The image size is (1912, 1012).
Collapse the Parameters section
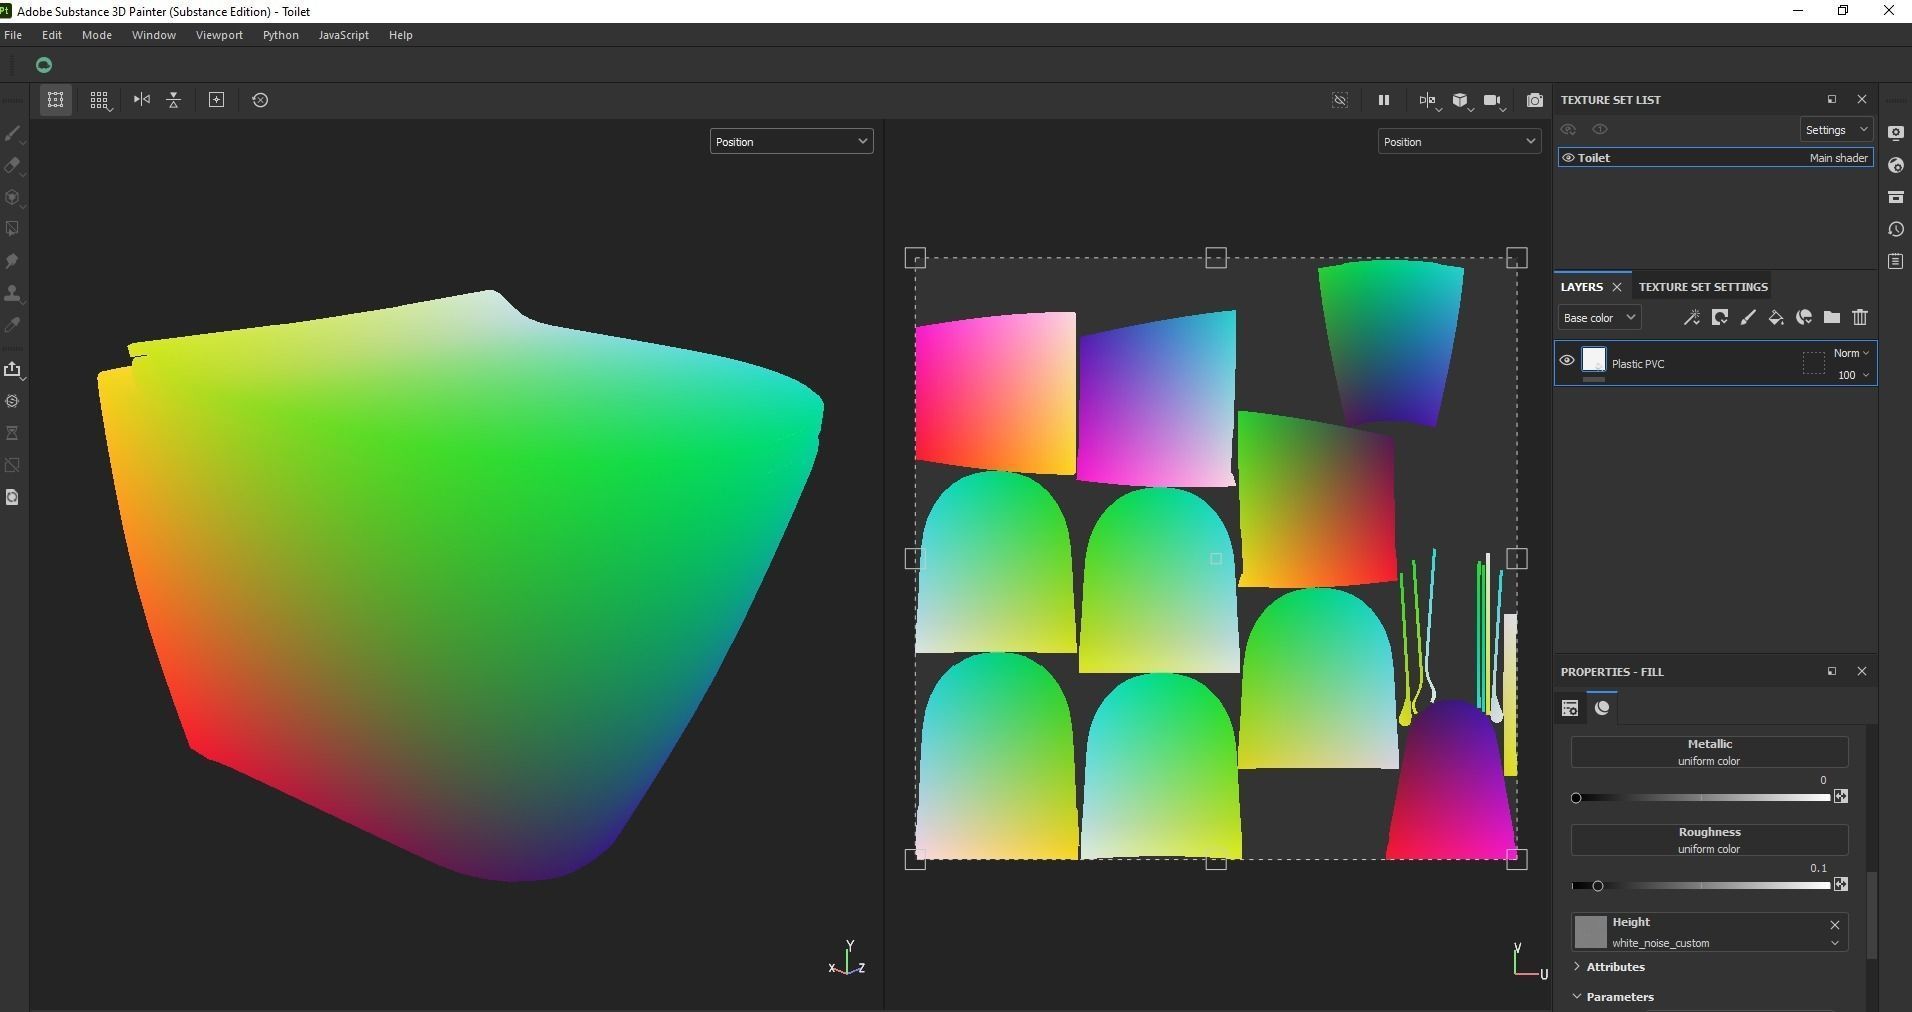pos(1614,997)
